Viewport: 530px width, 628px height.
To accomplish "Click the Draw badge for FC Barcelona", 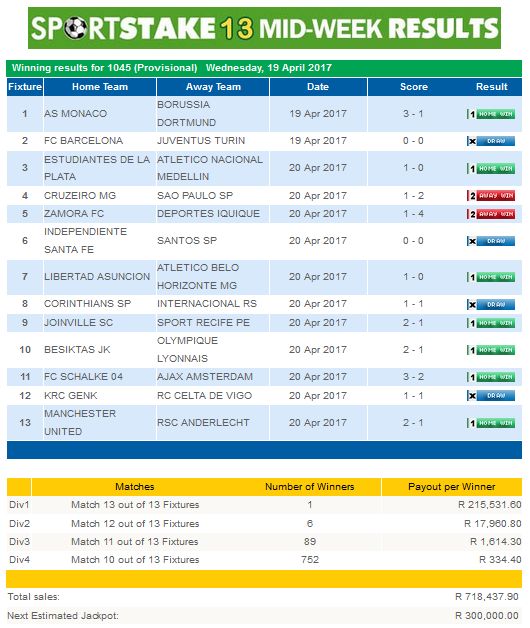I will coord(491,141).
